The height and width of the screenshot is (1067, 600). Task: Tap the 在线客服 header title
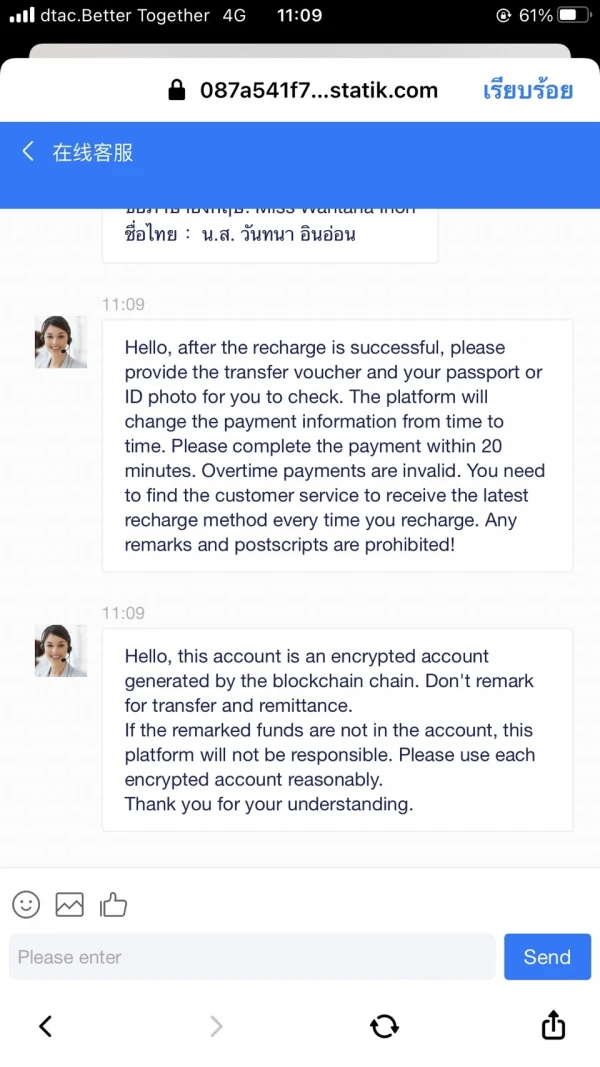tap(93, 152)
